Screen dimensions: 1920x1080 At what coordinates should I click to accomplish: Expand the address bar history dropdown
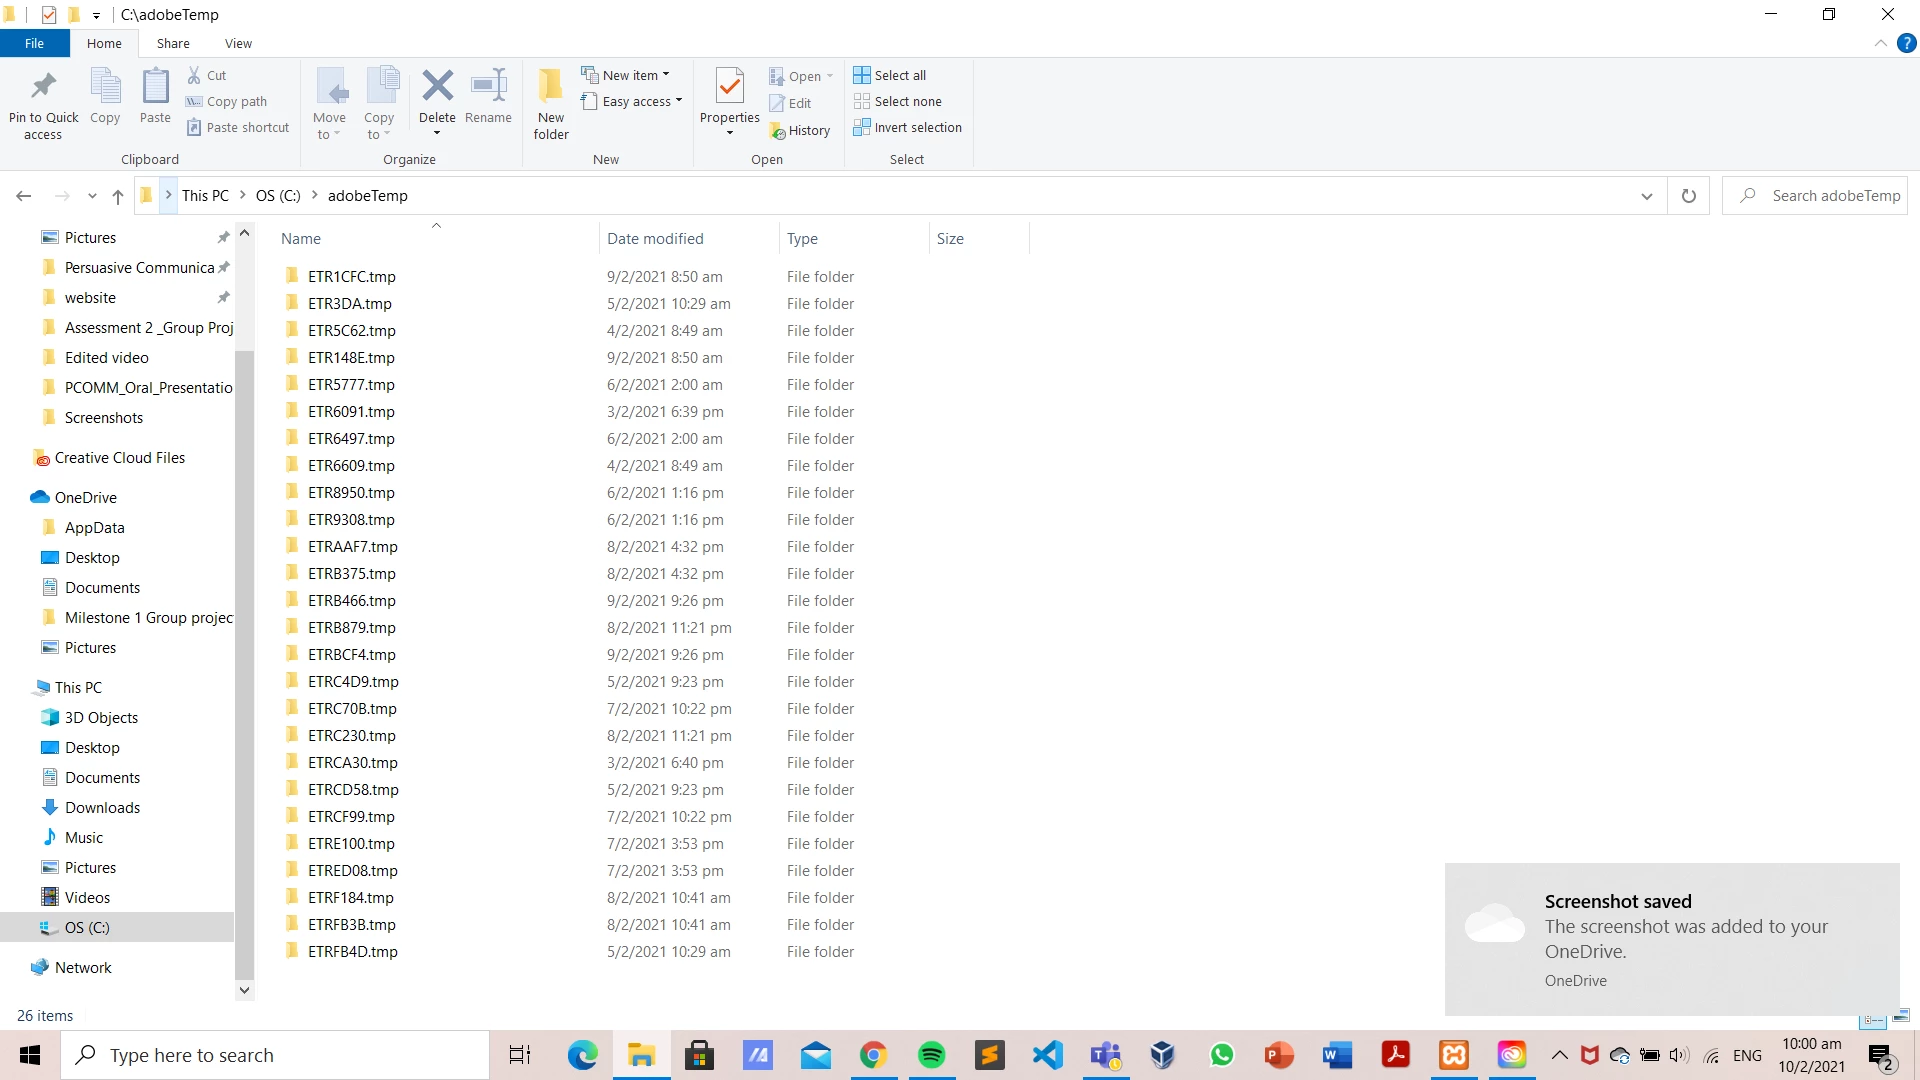pyautogui.click(x=1647, y=196)
